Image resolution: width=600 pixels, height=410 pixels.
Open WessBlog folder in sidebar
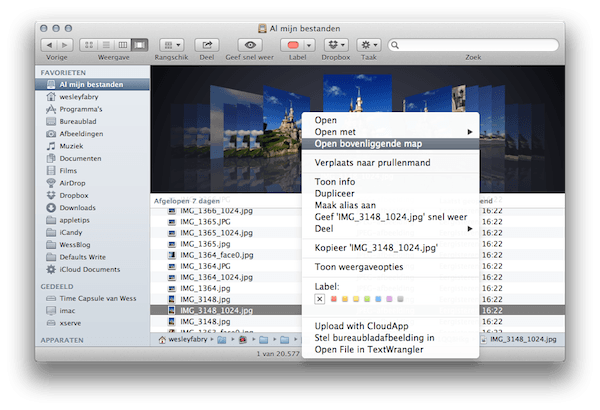[x=92, y=245]
